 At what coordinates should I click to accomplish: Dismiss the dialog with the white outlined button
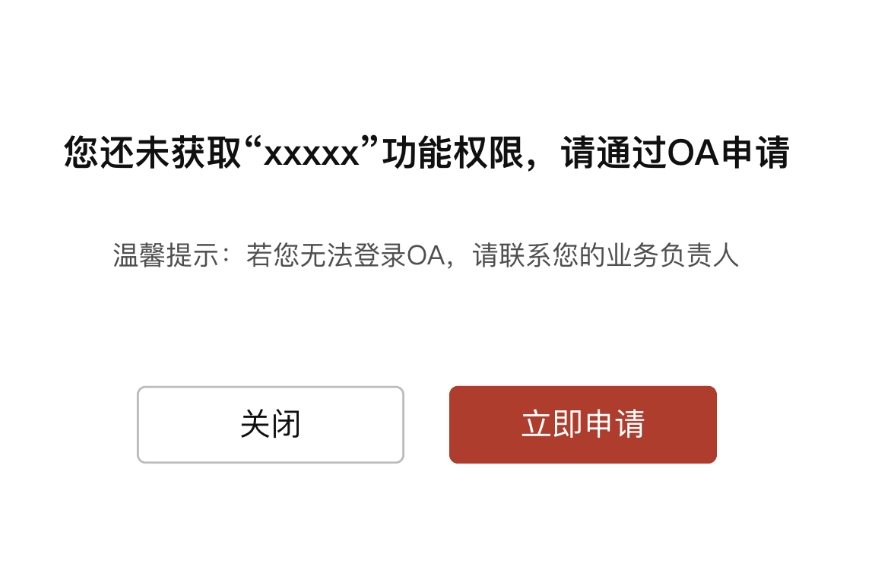click(x=270, y=424)
